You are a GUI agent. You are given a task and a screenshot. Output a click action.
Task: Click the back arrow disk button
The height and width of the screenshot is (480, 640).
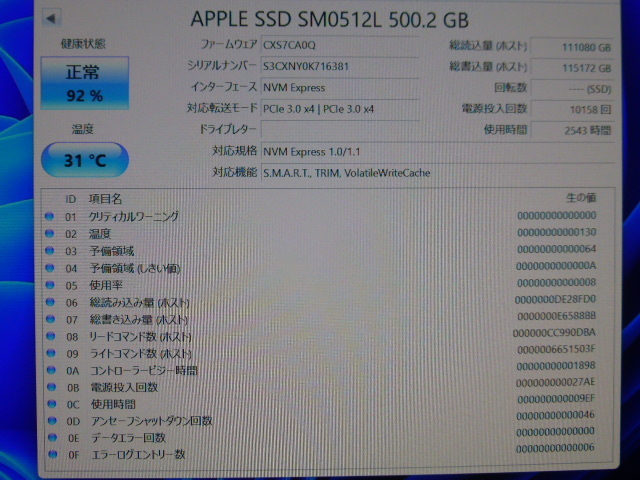(x=51, y=18)
